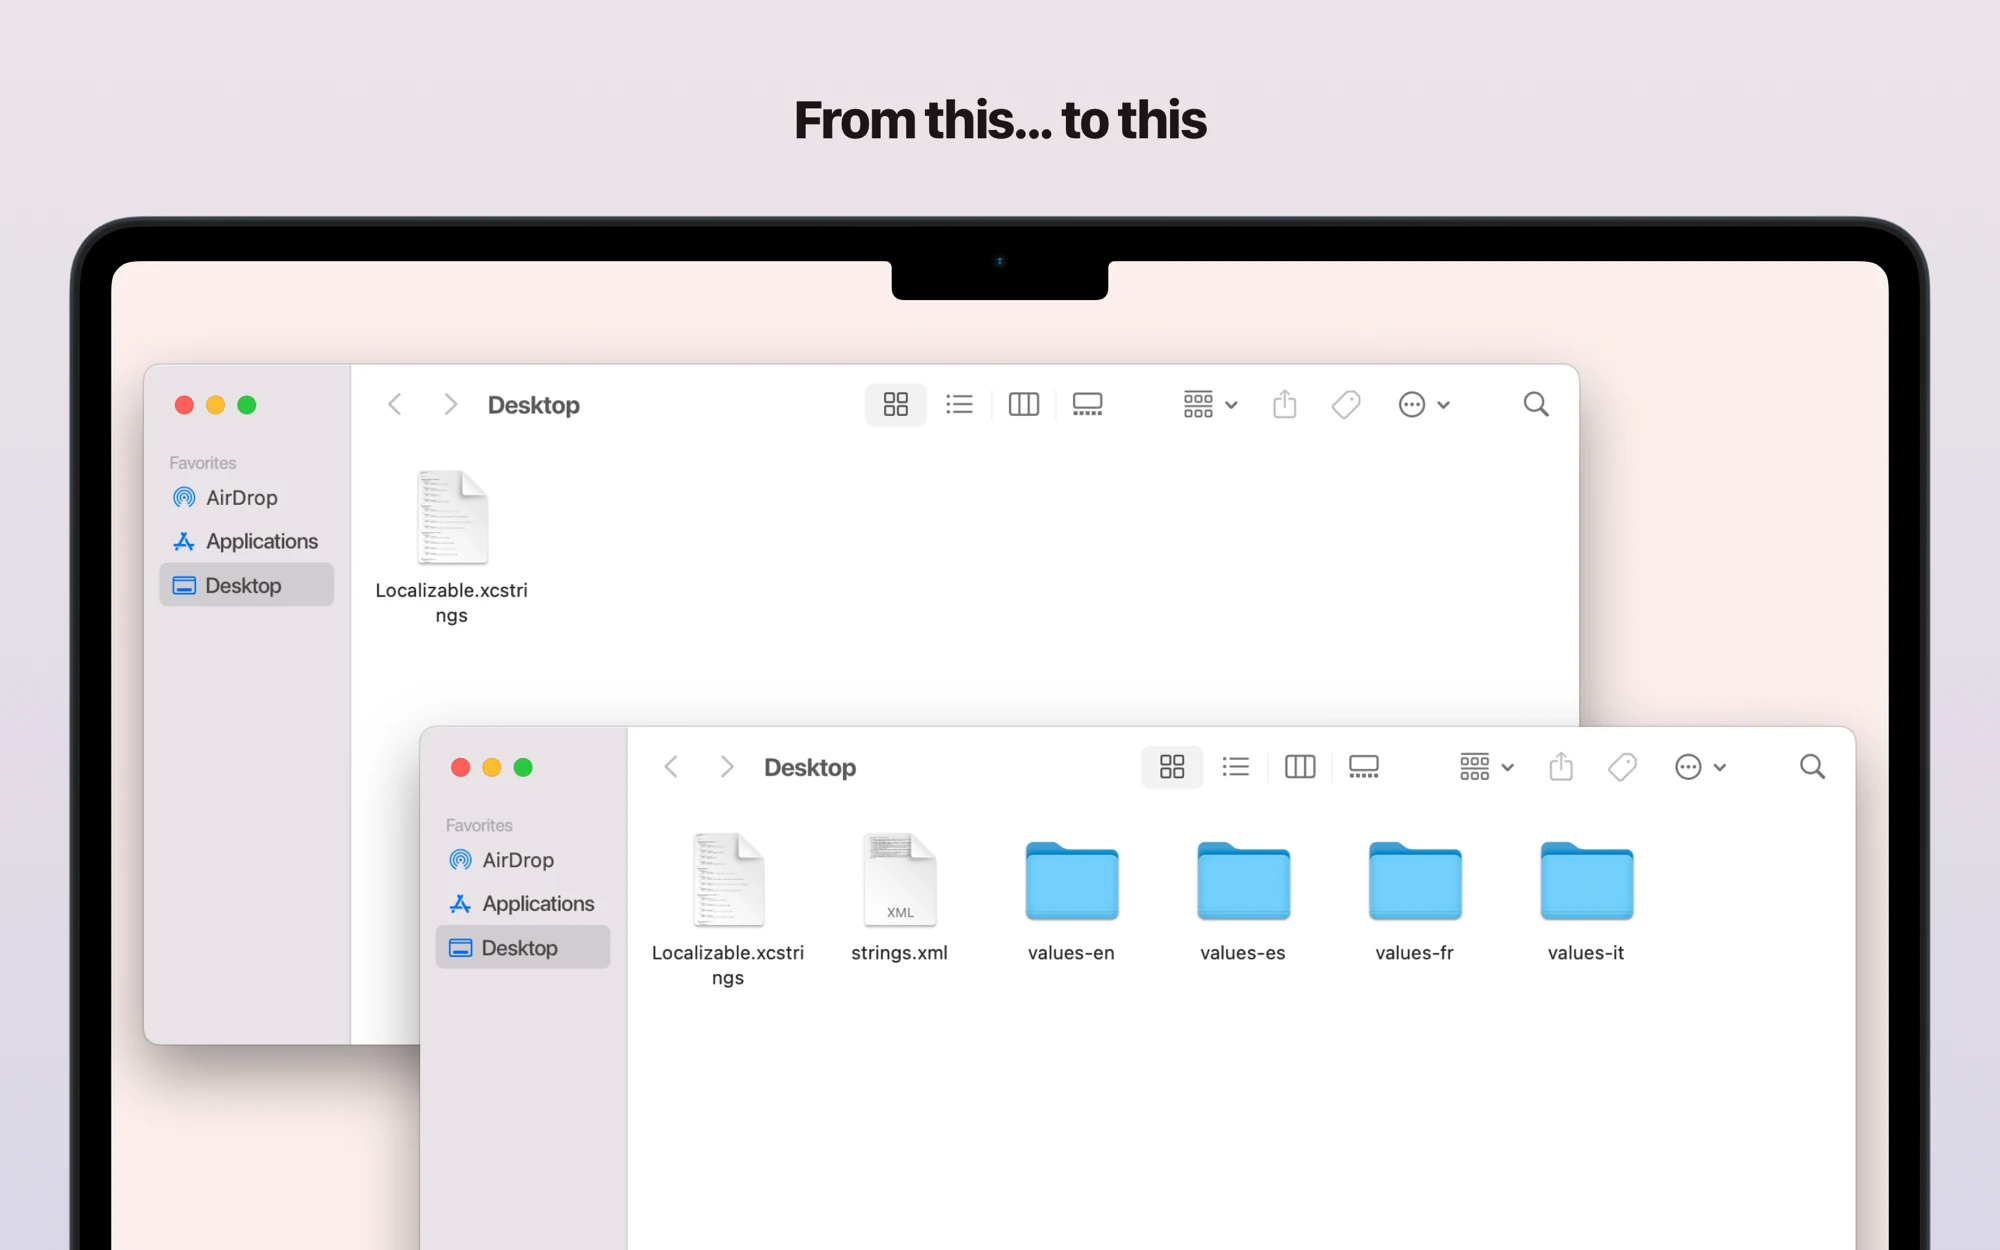Select the strings.xml file
Image resolution: width=2000 pixels, height=1250 pixels.
[x=899, y=897]
